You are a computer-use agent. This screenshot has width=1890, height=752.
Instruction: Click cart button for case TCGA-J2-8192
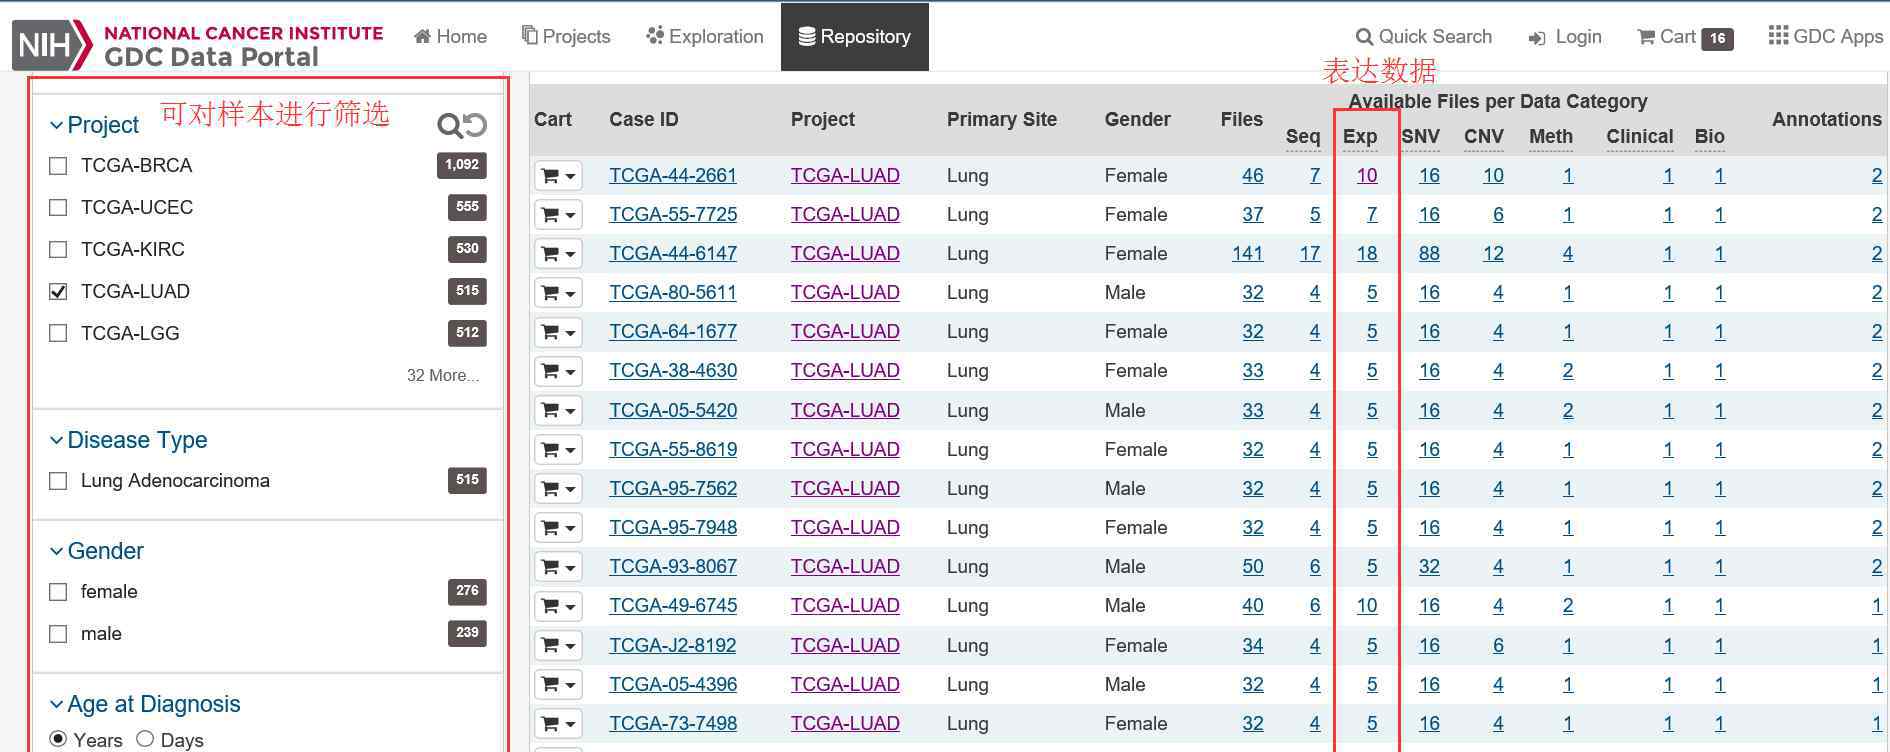[x=558, y=646]
